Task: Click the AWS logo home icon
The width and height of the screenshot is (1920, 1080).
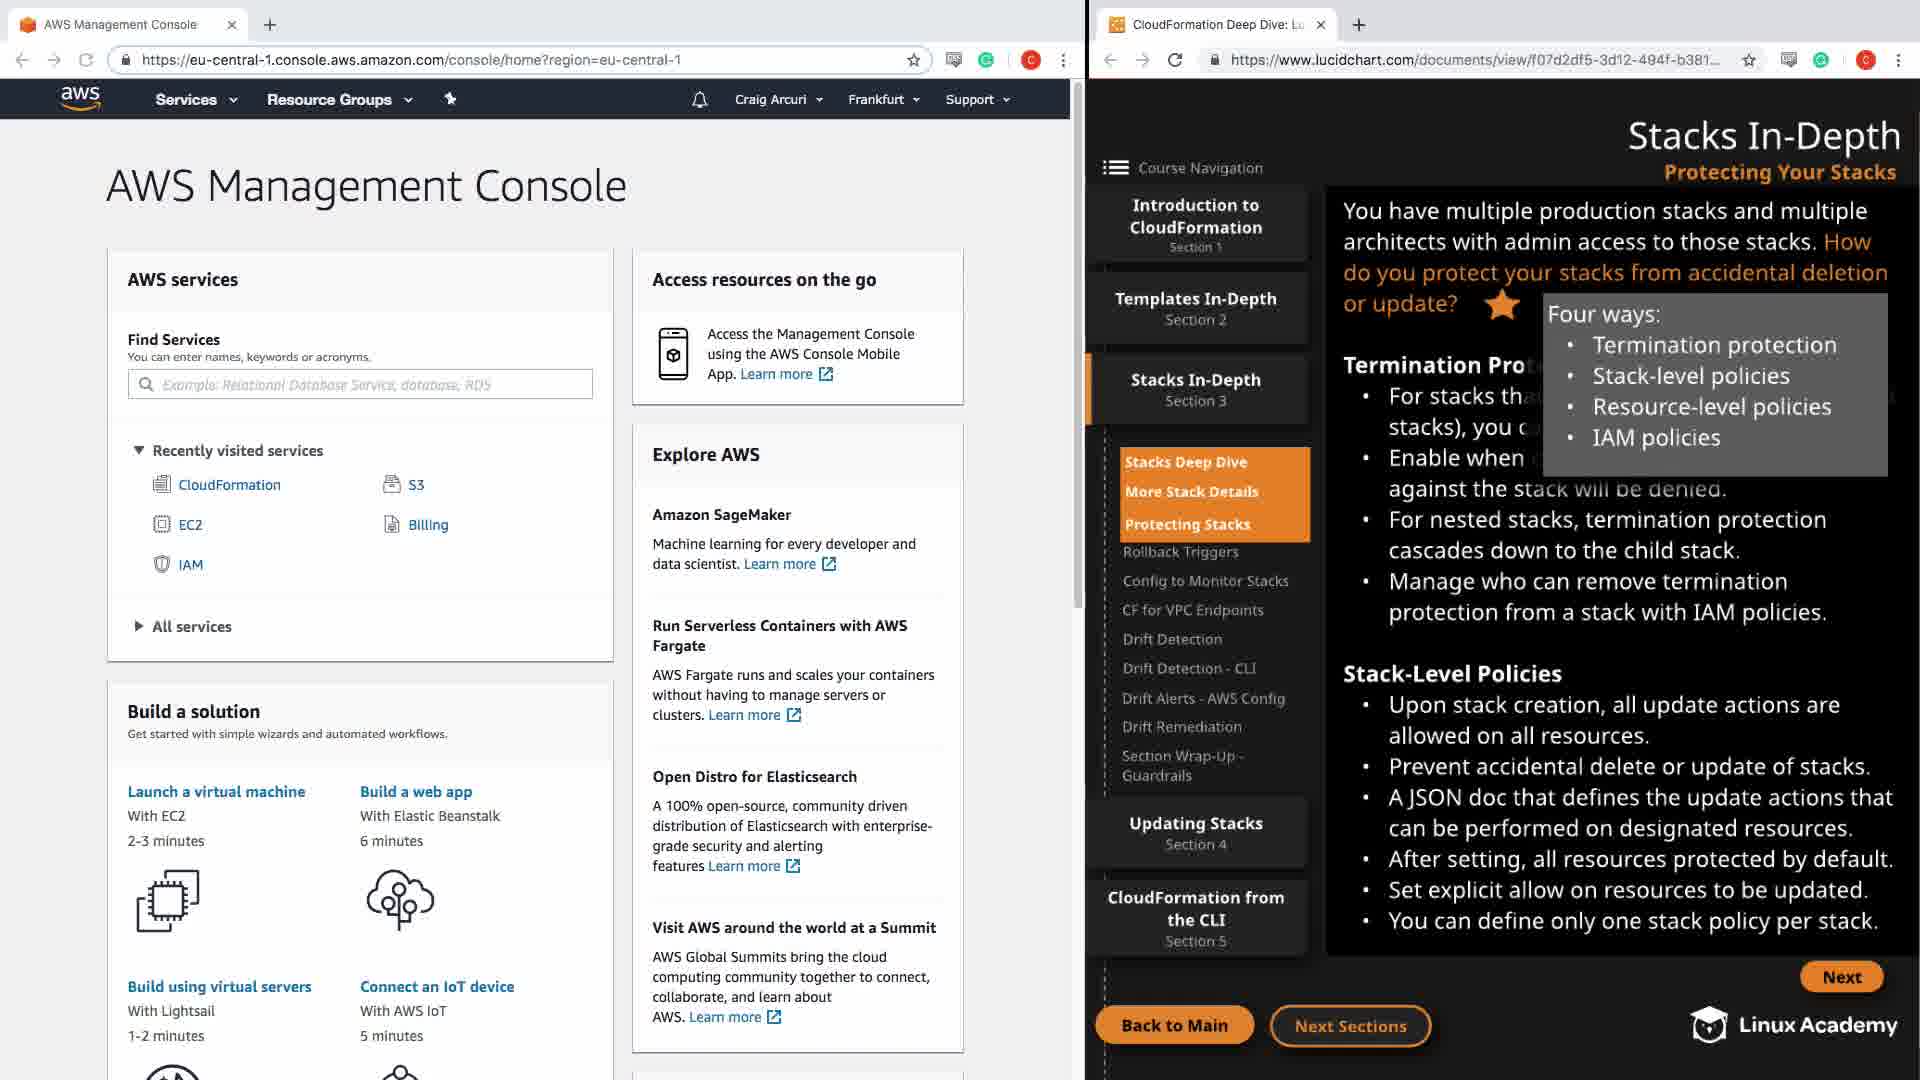Action: [x=80, y=98]
